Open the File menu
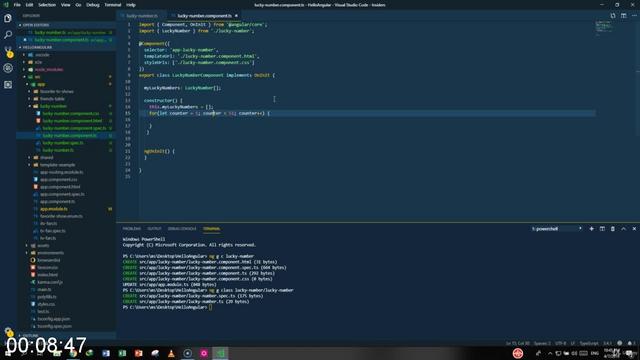640x360 pixels. [x=17, y=5]
